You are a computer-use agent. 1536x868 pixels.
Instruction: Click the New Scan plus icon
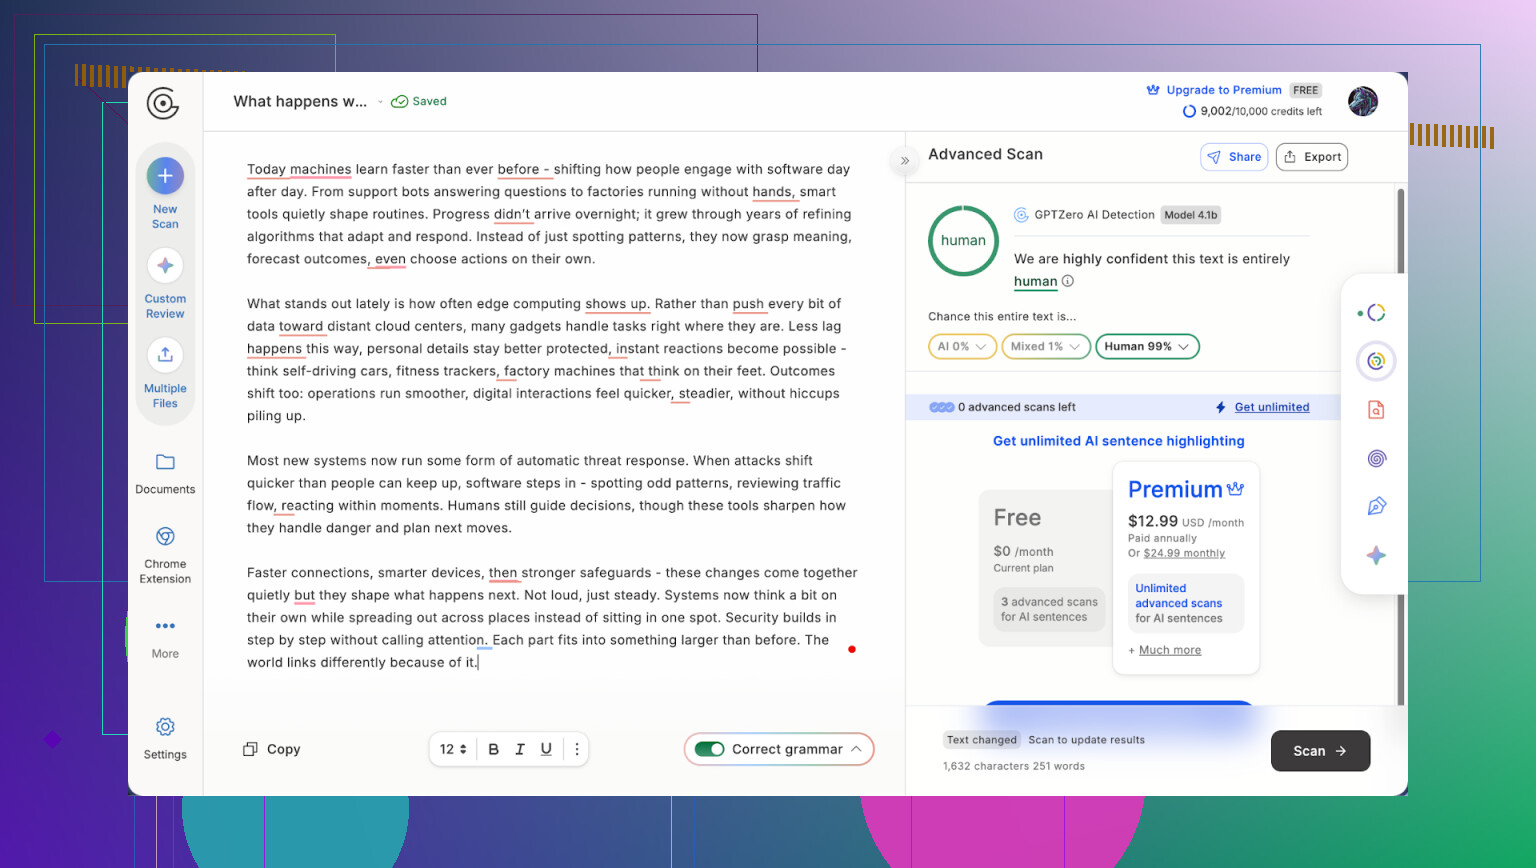(x=165, y=176)
